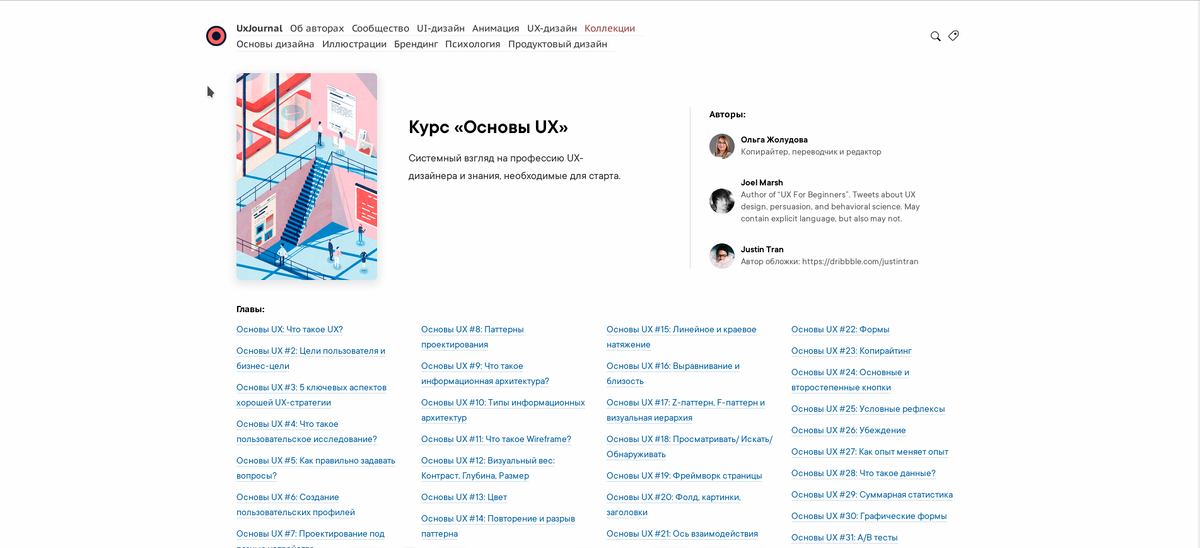Open chapter #12 Визуальный вес
The height and width of the screenshot is (548, 1200).
tap(487, 468)
